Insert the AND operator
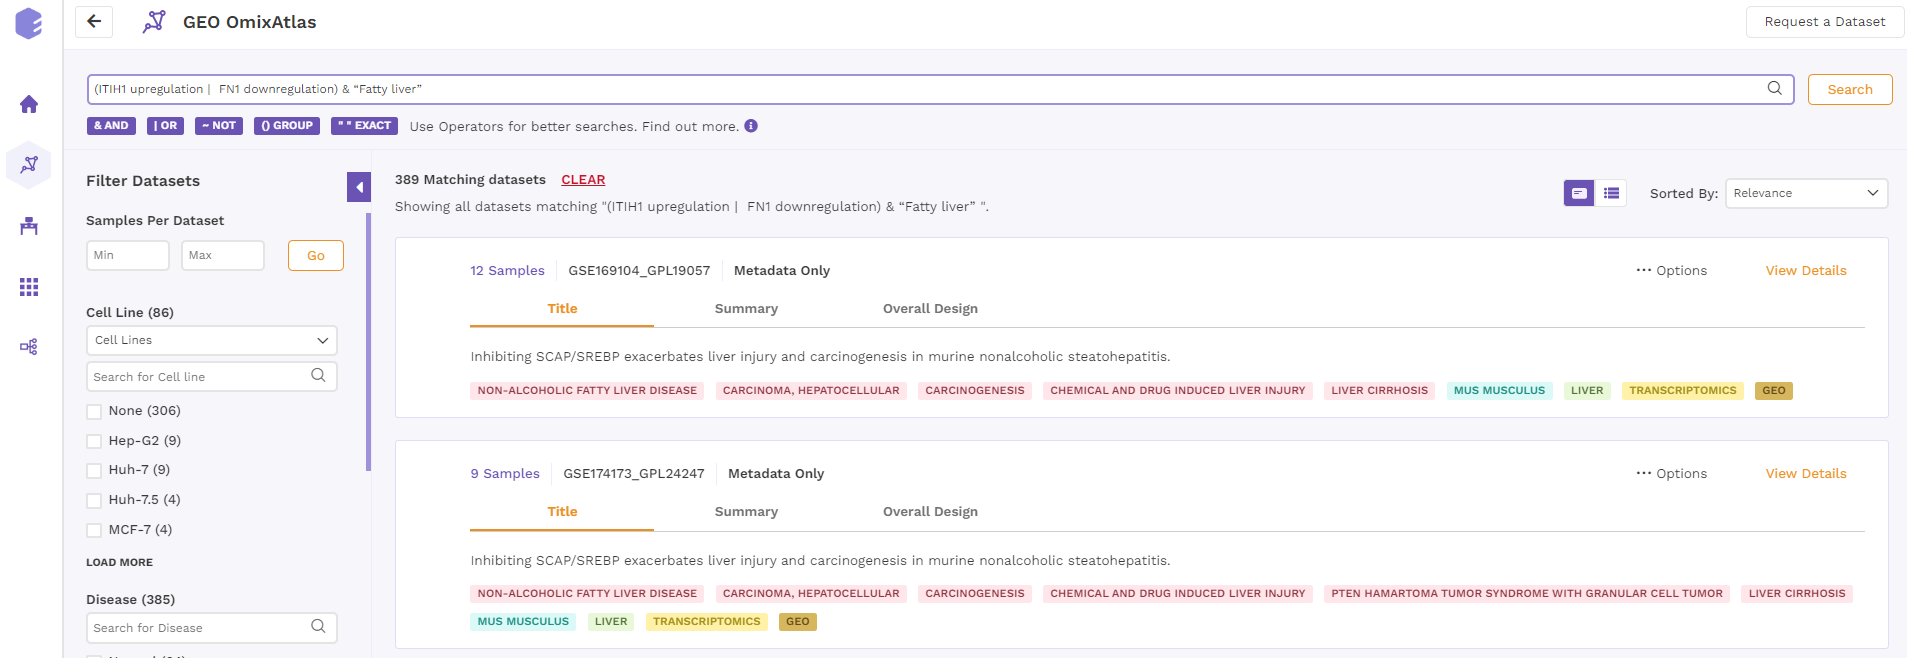 [x=111, y=126]
